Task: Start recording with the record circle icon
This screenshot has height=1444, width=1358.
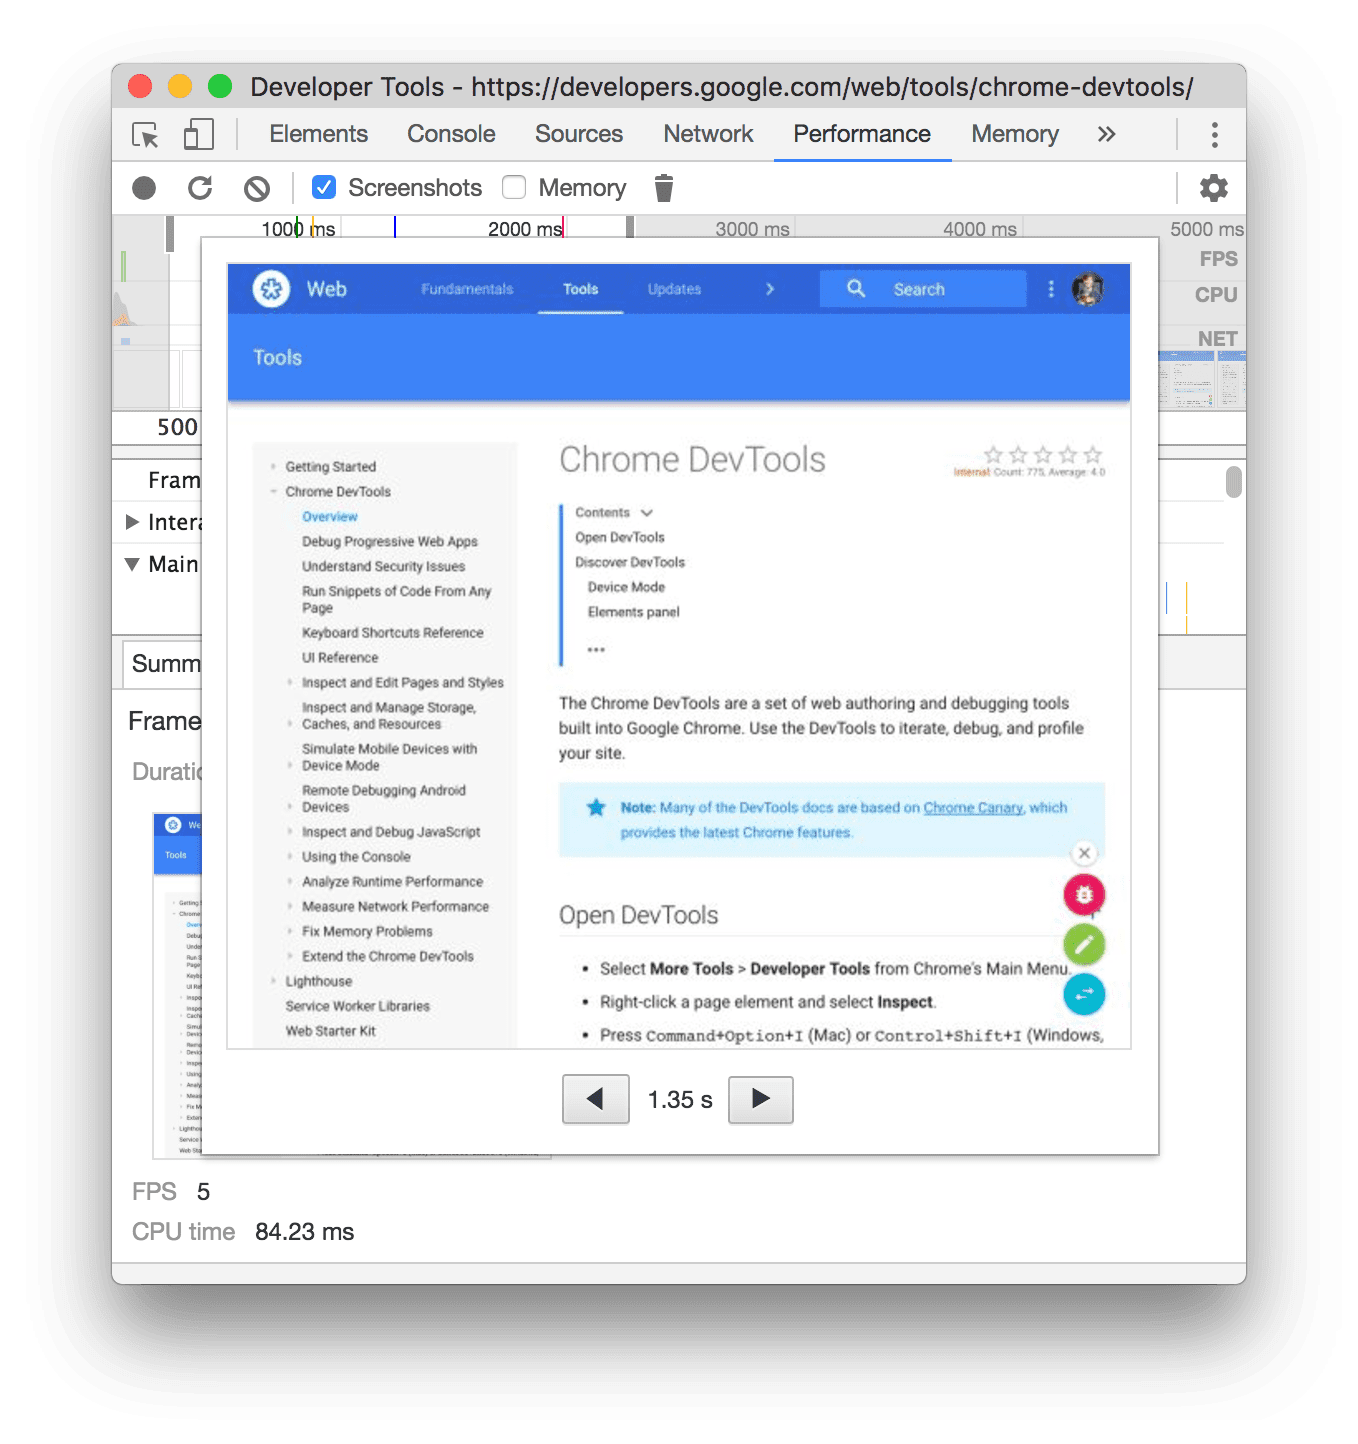Action: pos(144,188)
